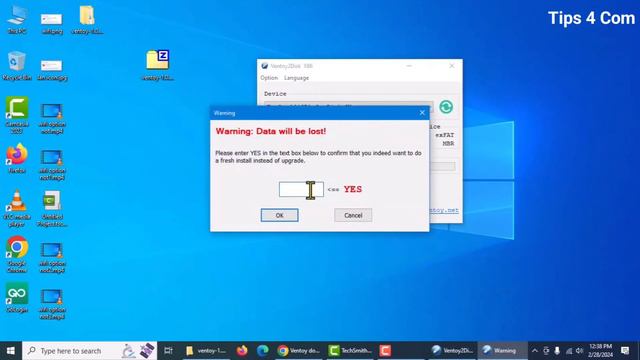Select the ventoy folder icon on desktop
Image resolution: width=640 pixels, height=360 pixels.
point(87,20)
